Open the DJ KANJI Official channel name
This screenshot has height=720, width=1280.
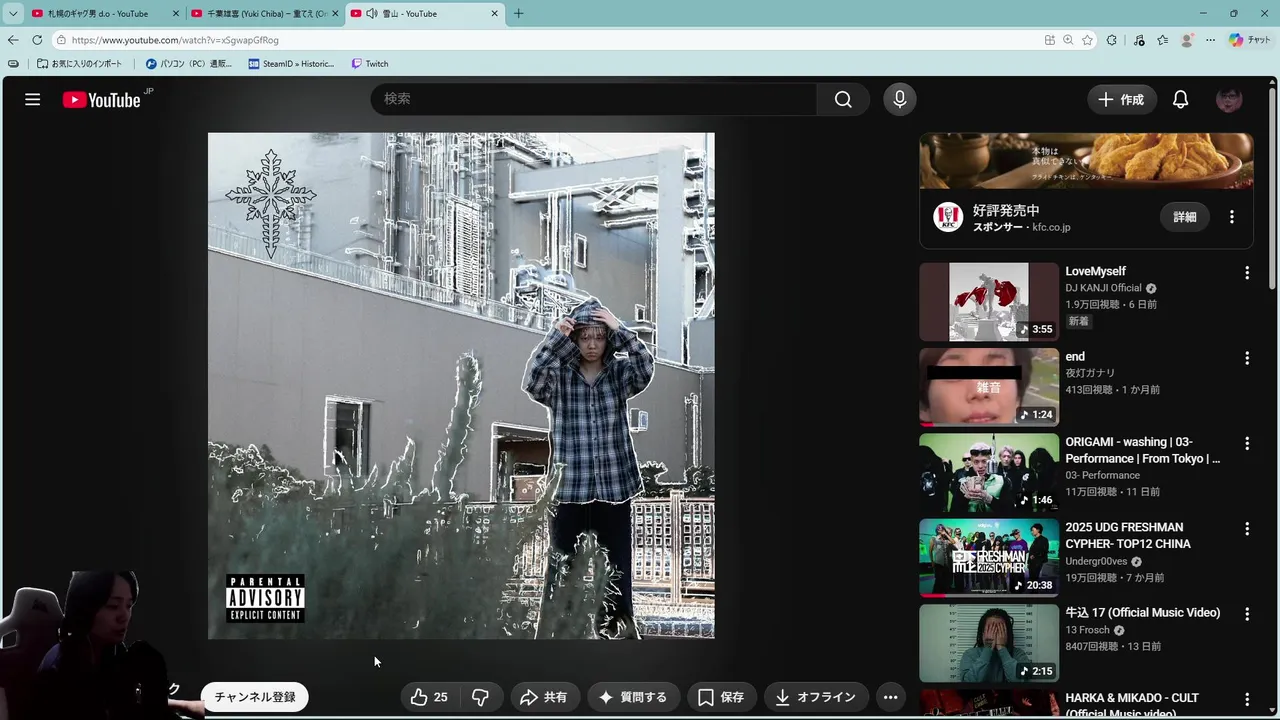point(1103,288)
